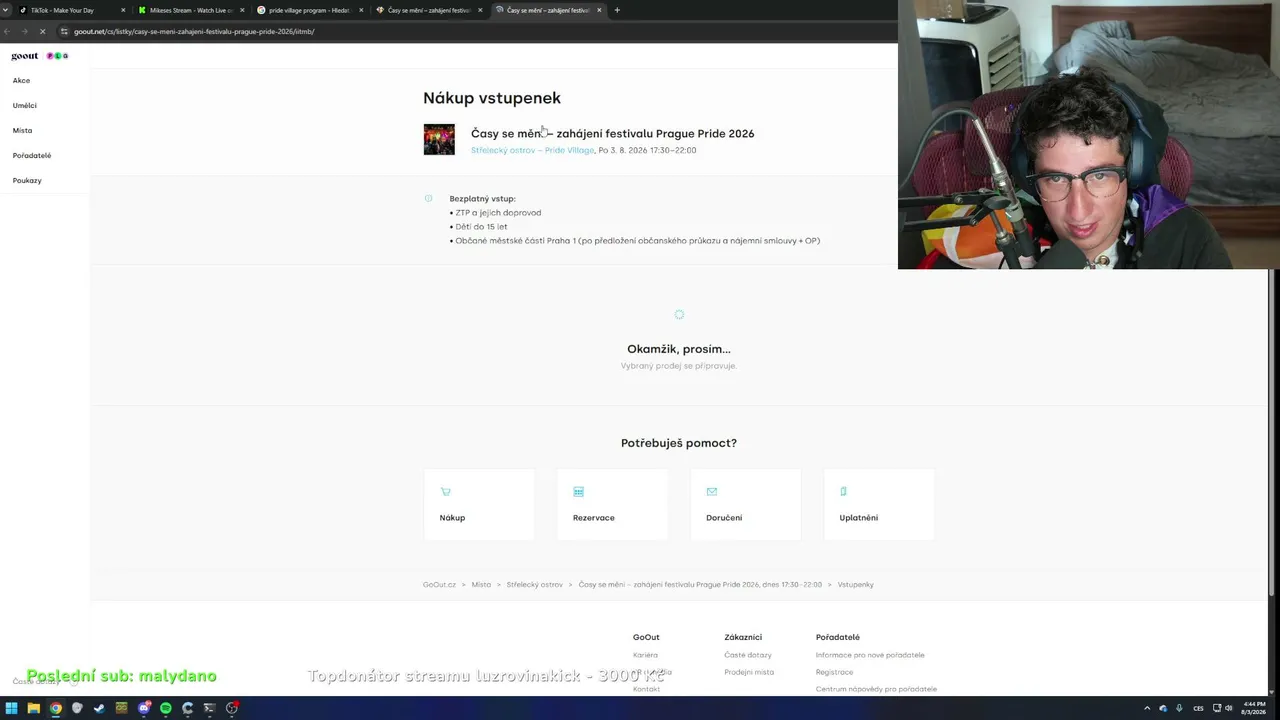
Task: Click the ticket icon on Uplatnění card
Action: pos(844,492)
